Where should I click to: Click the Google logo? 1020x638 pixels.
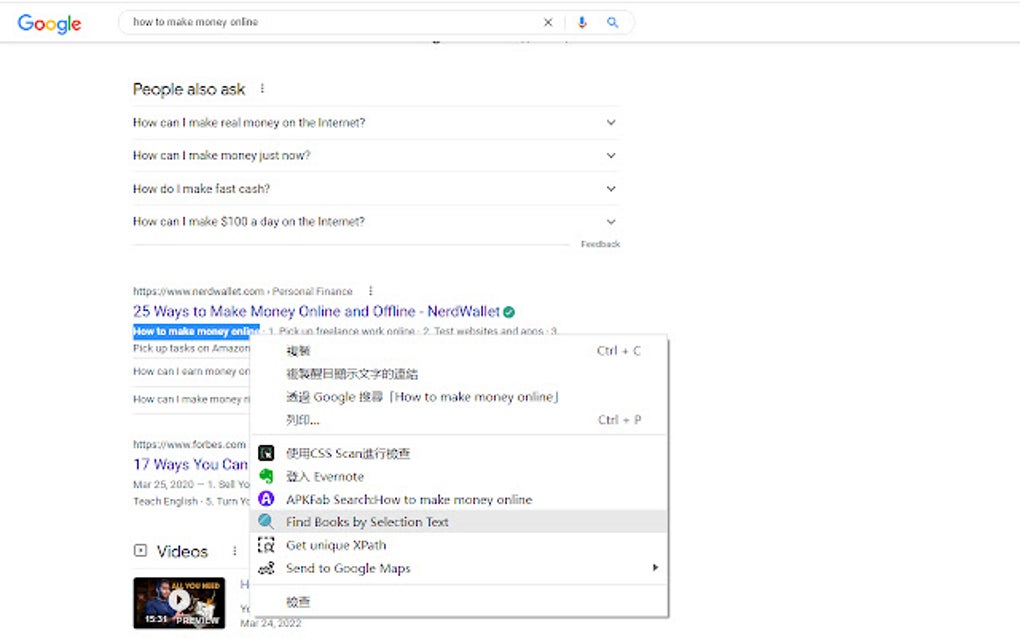(48, 22)
